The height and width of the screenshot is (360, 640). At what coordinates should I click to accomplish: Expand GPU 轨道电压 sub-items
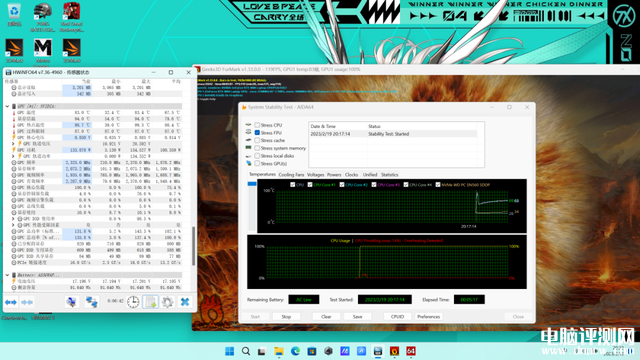click(13, 144)
